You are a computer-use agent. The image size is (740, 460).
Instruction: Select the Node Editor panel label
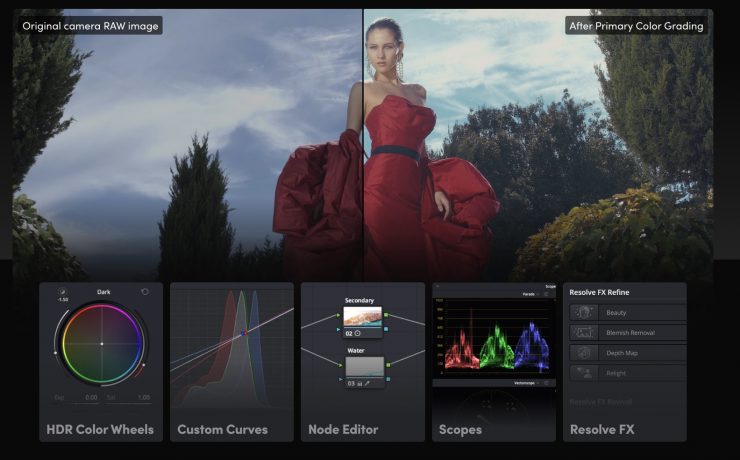(x=343, y=430)
